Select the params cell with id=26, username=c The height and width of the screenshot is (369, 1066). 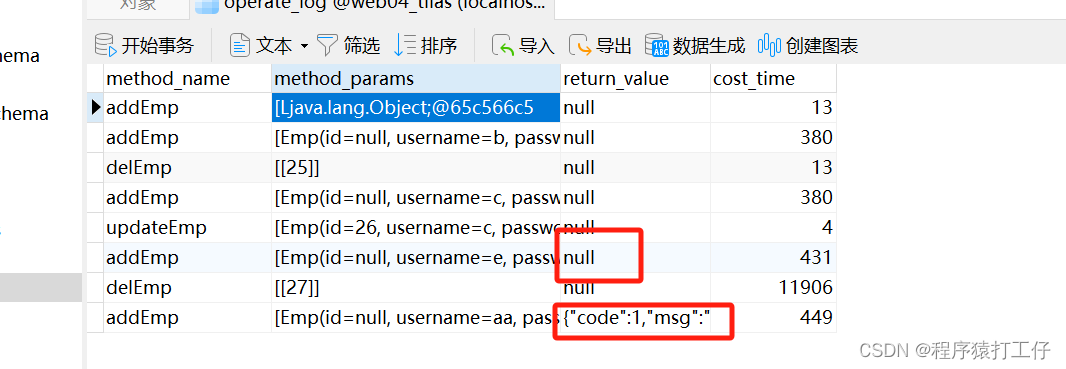click(x=415, y=228)
